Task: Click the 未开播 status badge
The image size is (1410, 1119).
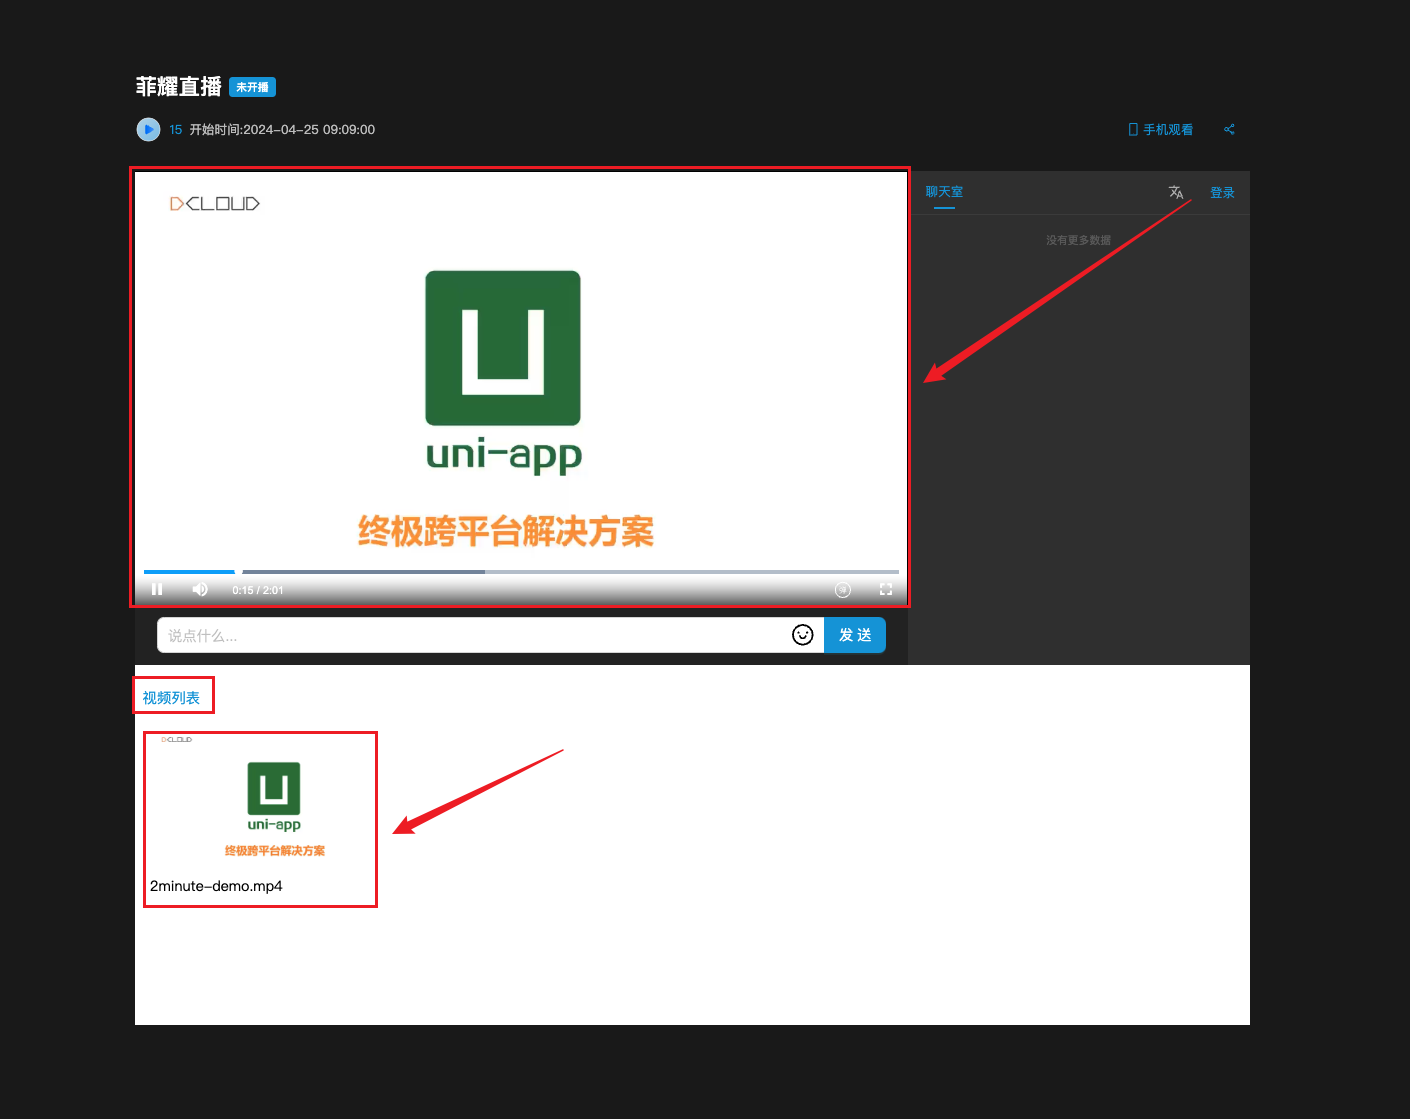Action: tap(252, 87)
